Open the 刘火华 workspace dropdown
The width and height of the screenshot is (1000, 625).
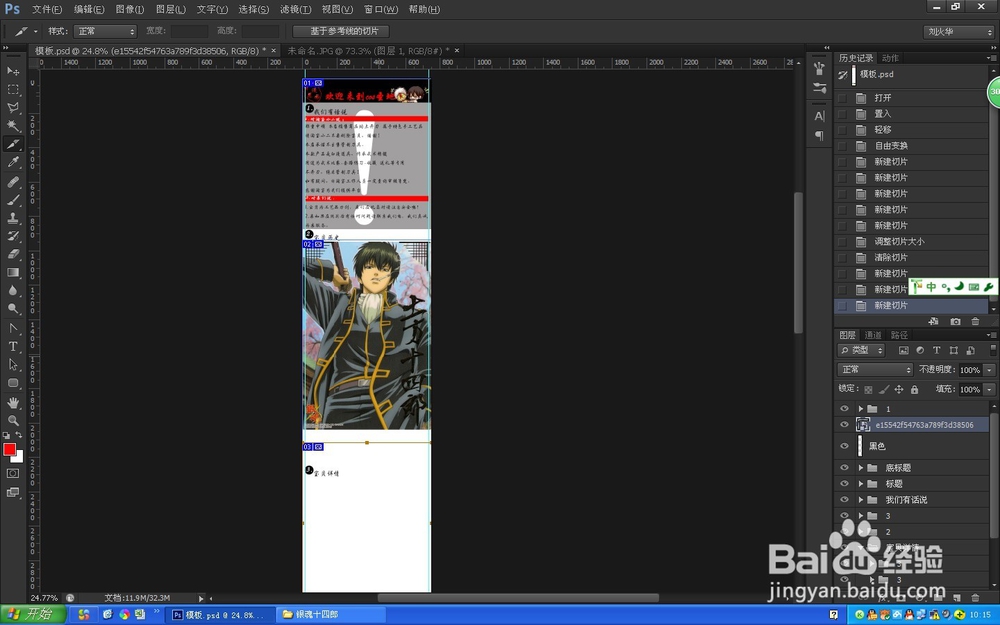pyautogui.click(x=959, y=32)
